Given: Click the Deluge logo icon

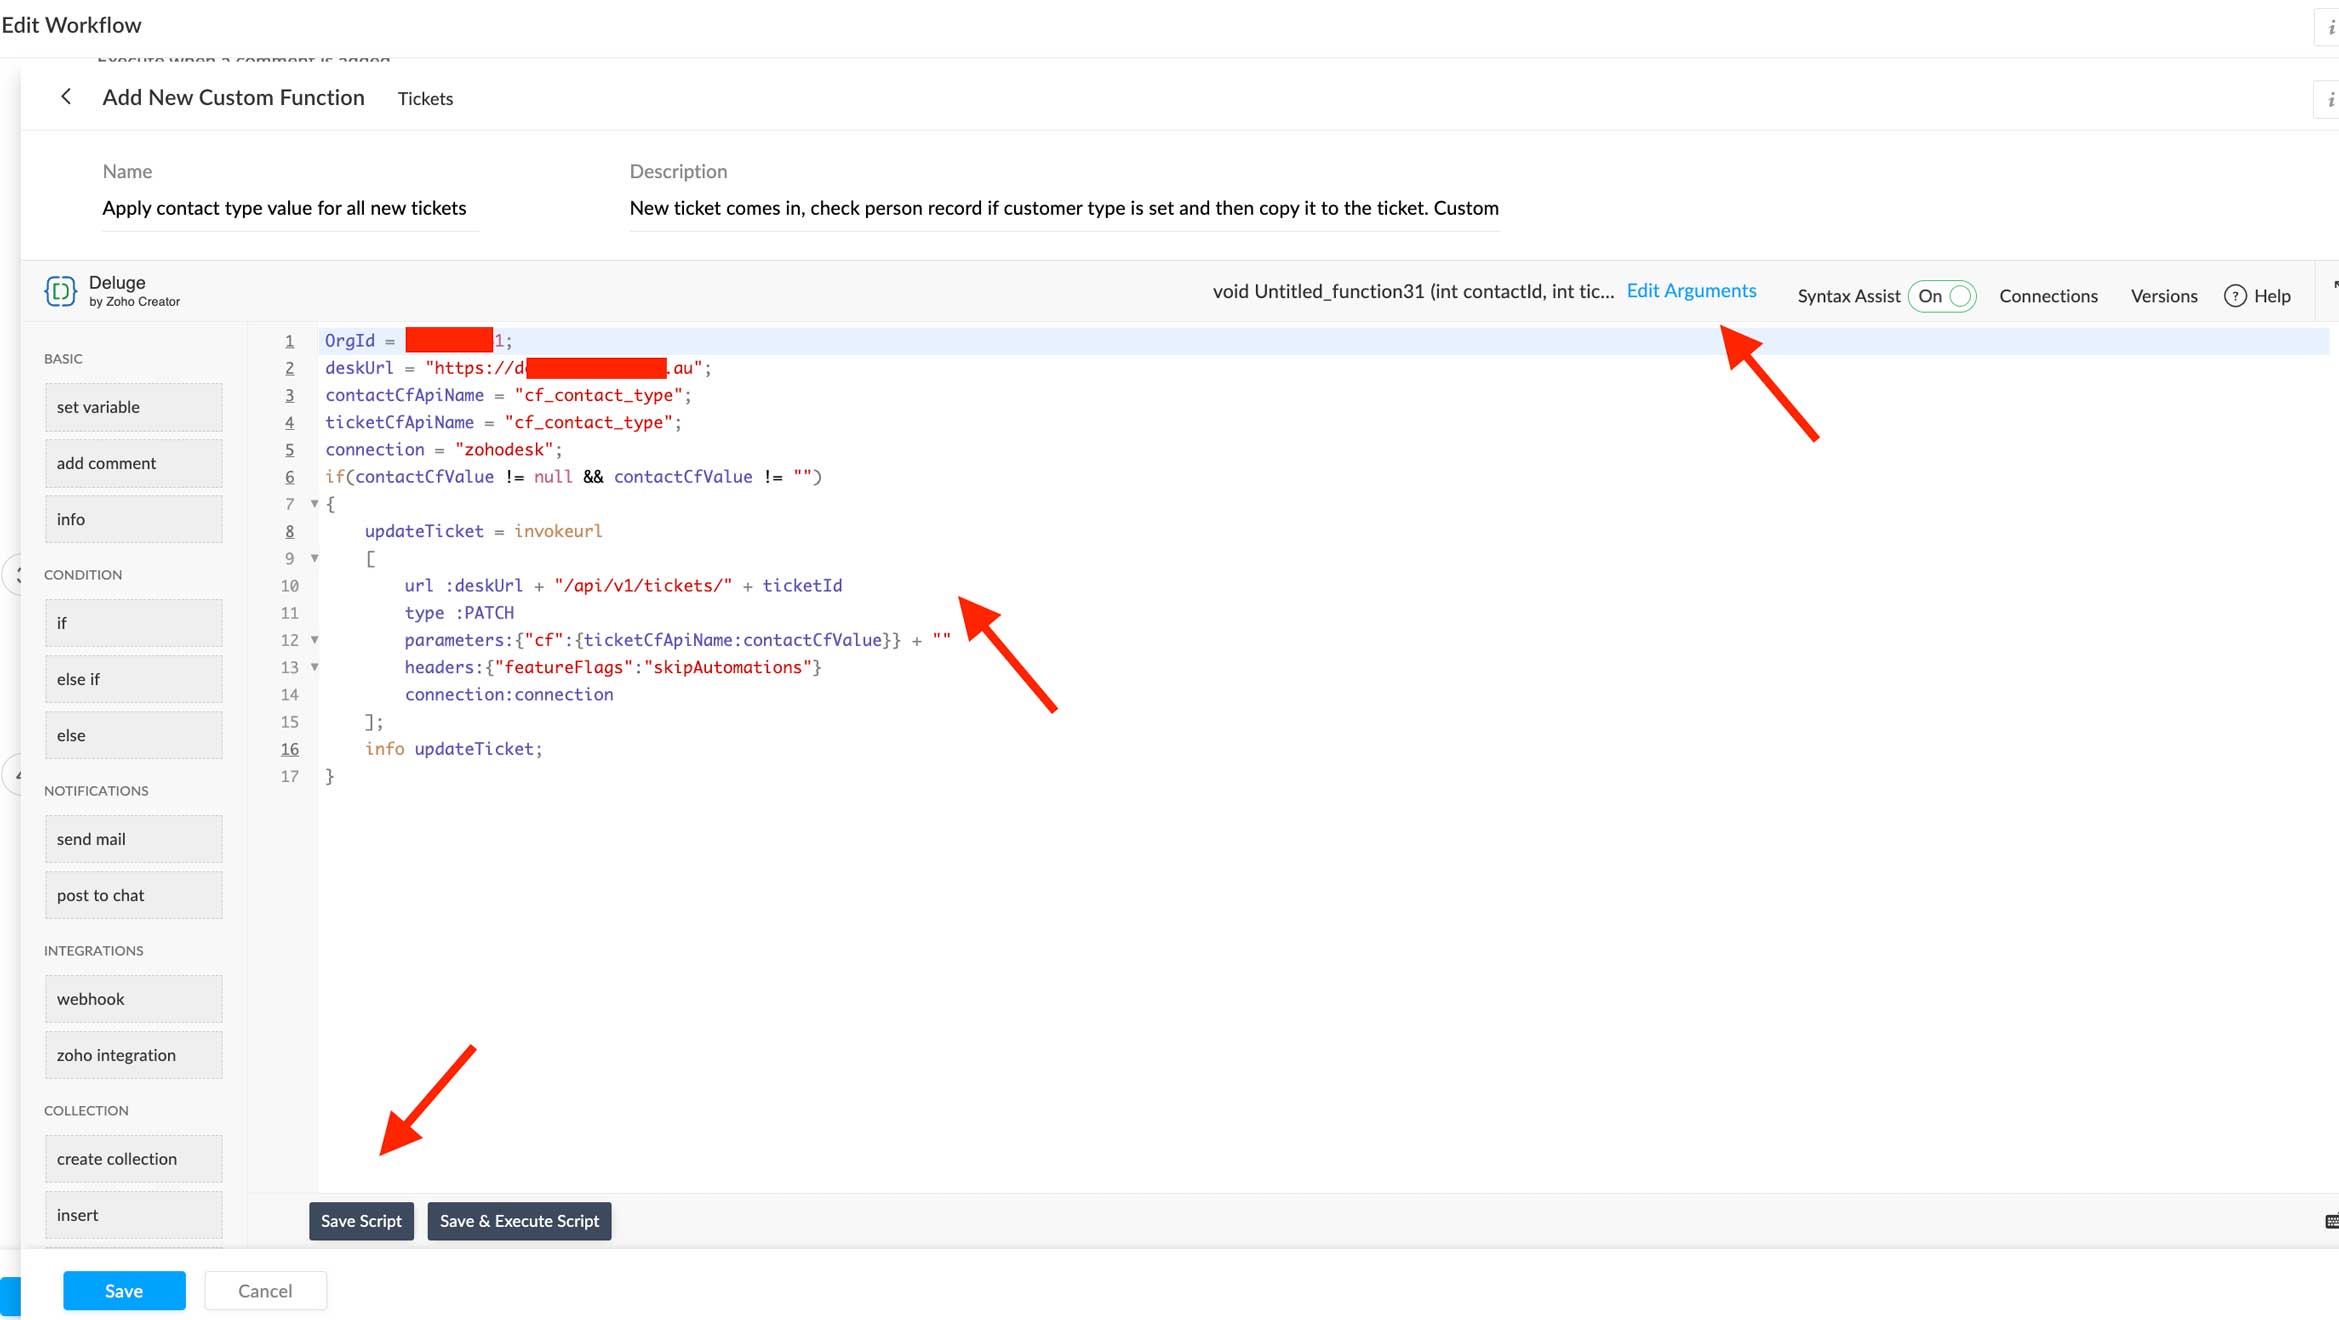Looking at the screenshot, I should pyautogui.click(x=60, y=291).
